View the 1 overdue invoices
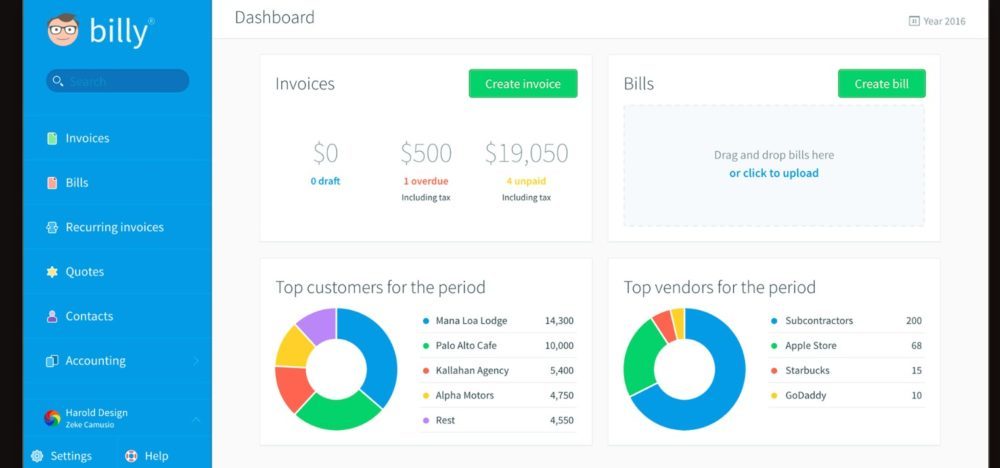This screenshot has width=1000, height=468. pyautogui.click(x=426, y=181)
